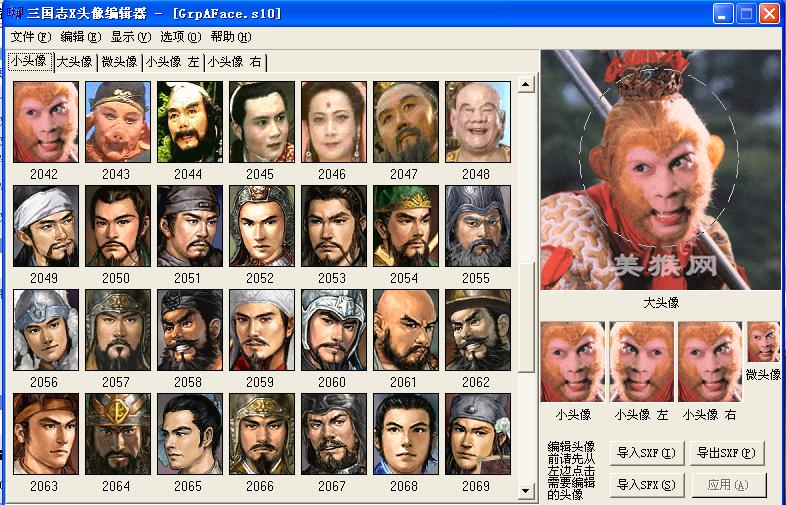This screenshot has width=786, height=505.
Task: Select portrait thumbnail 2061
Action: tap(406, 330)
